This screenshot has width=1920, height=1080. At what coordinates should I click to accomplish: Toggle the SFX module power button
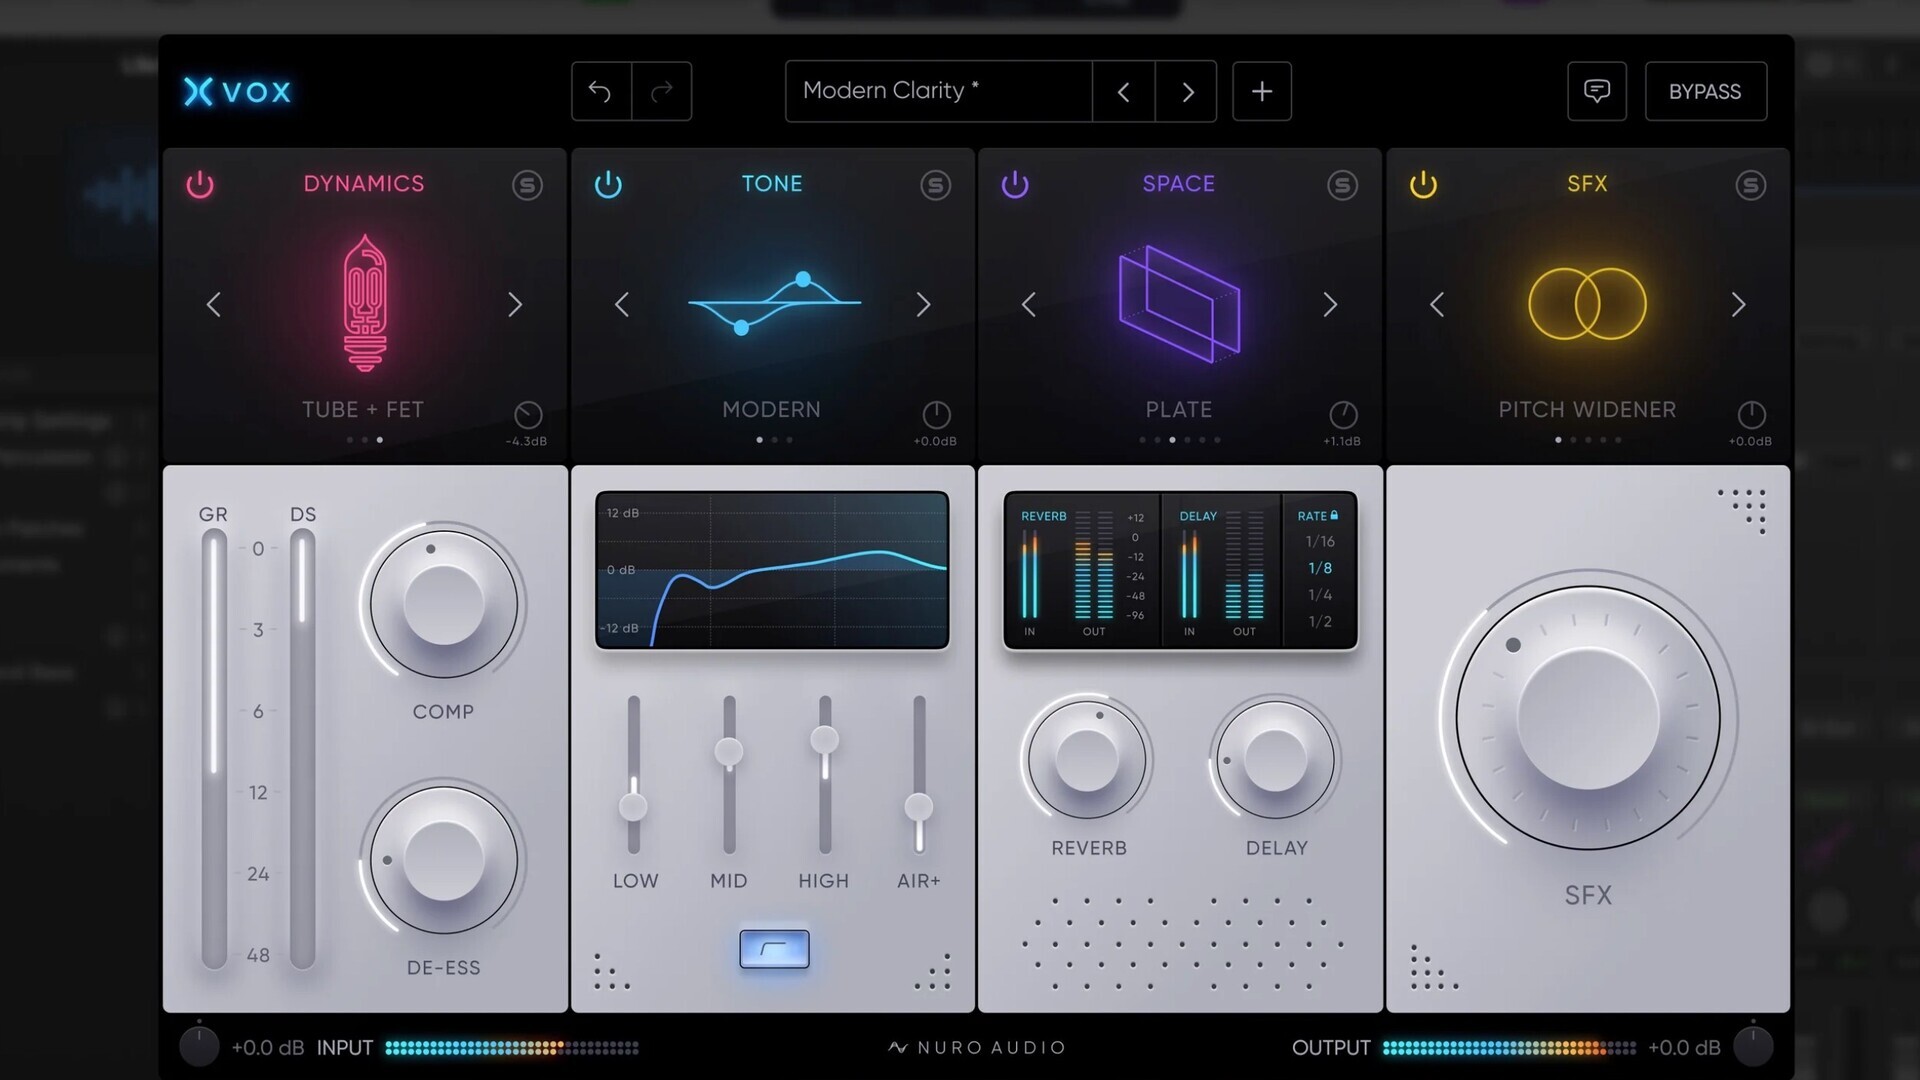tap(1423, 185)
